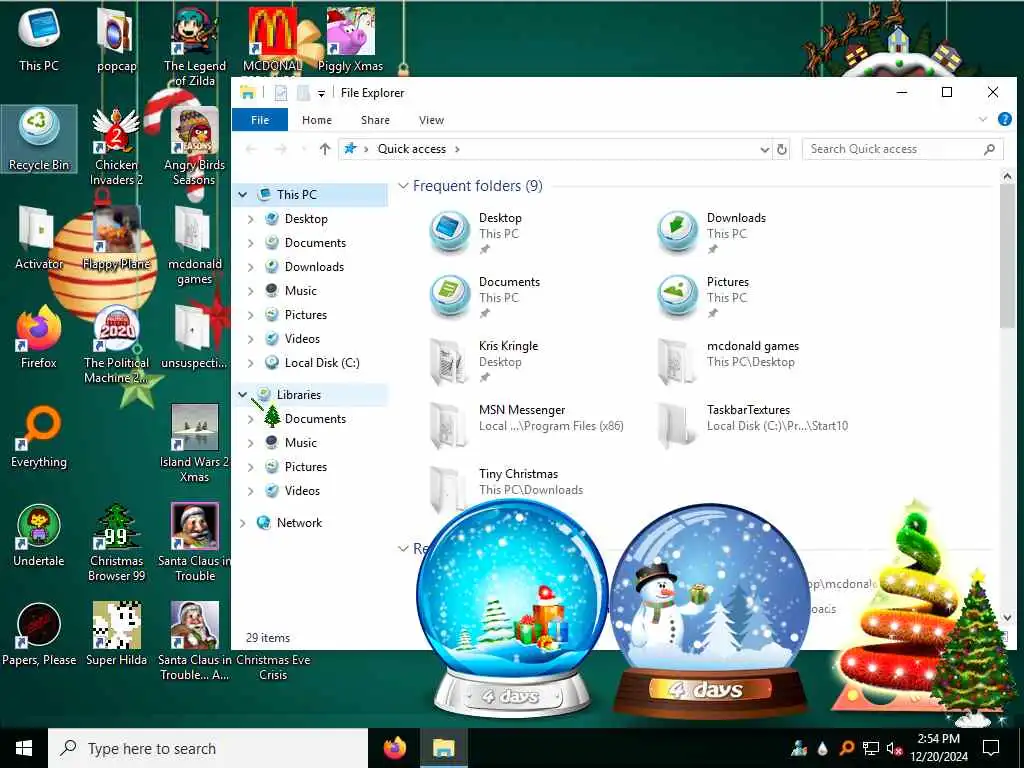Open the MSN Messenger frequent folder
This screenshot has width=1024, height=768.
coord(526,424)
